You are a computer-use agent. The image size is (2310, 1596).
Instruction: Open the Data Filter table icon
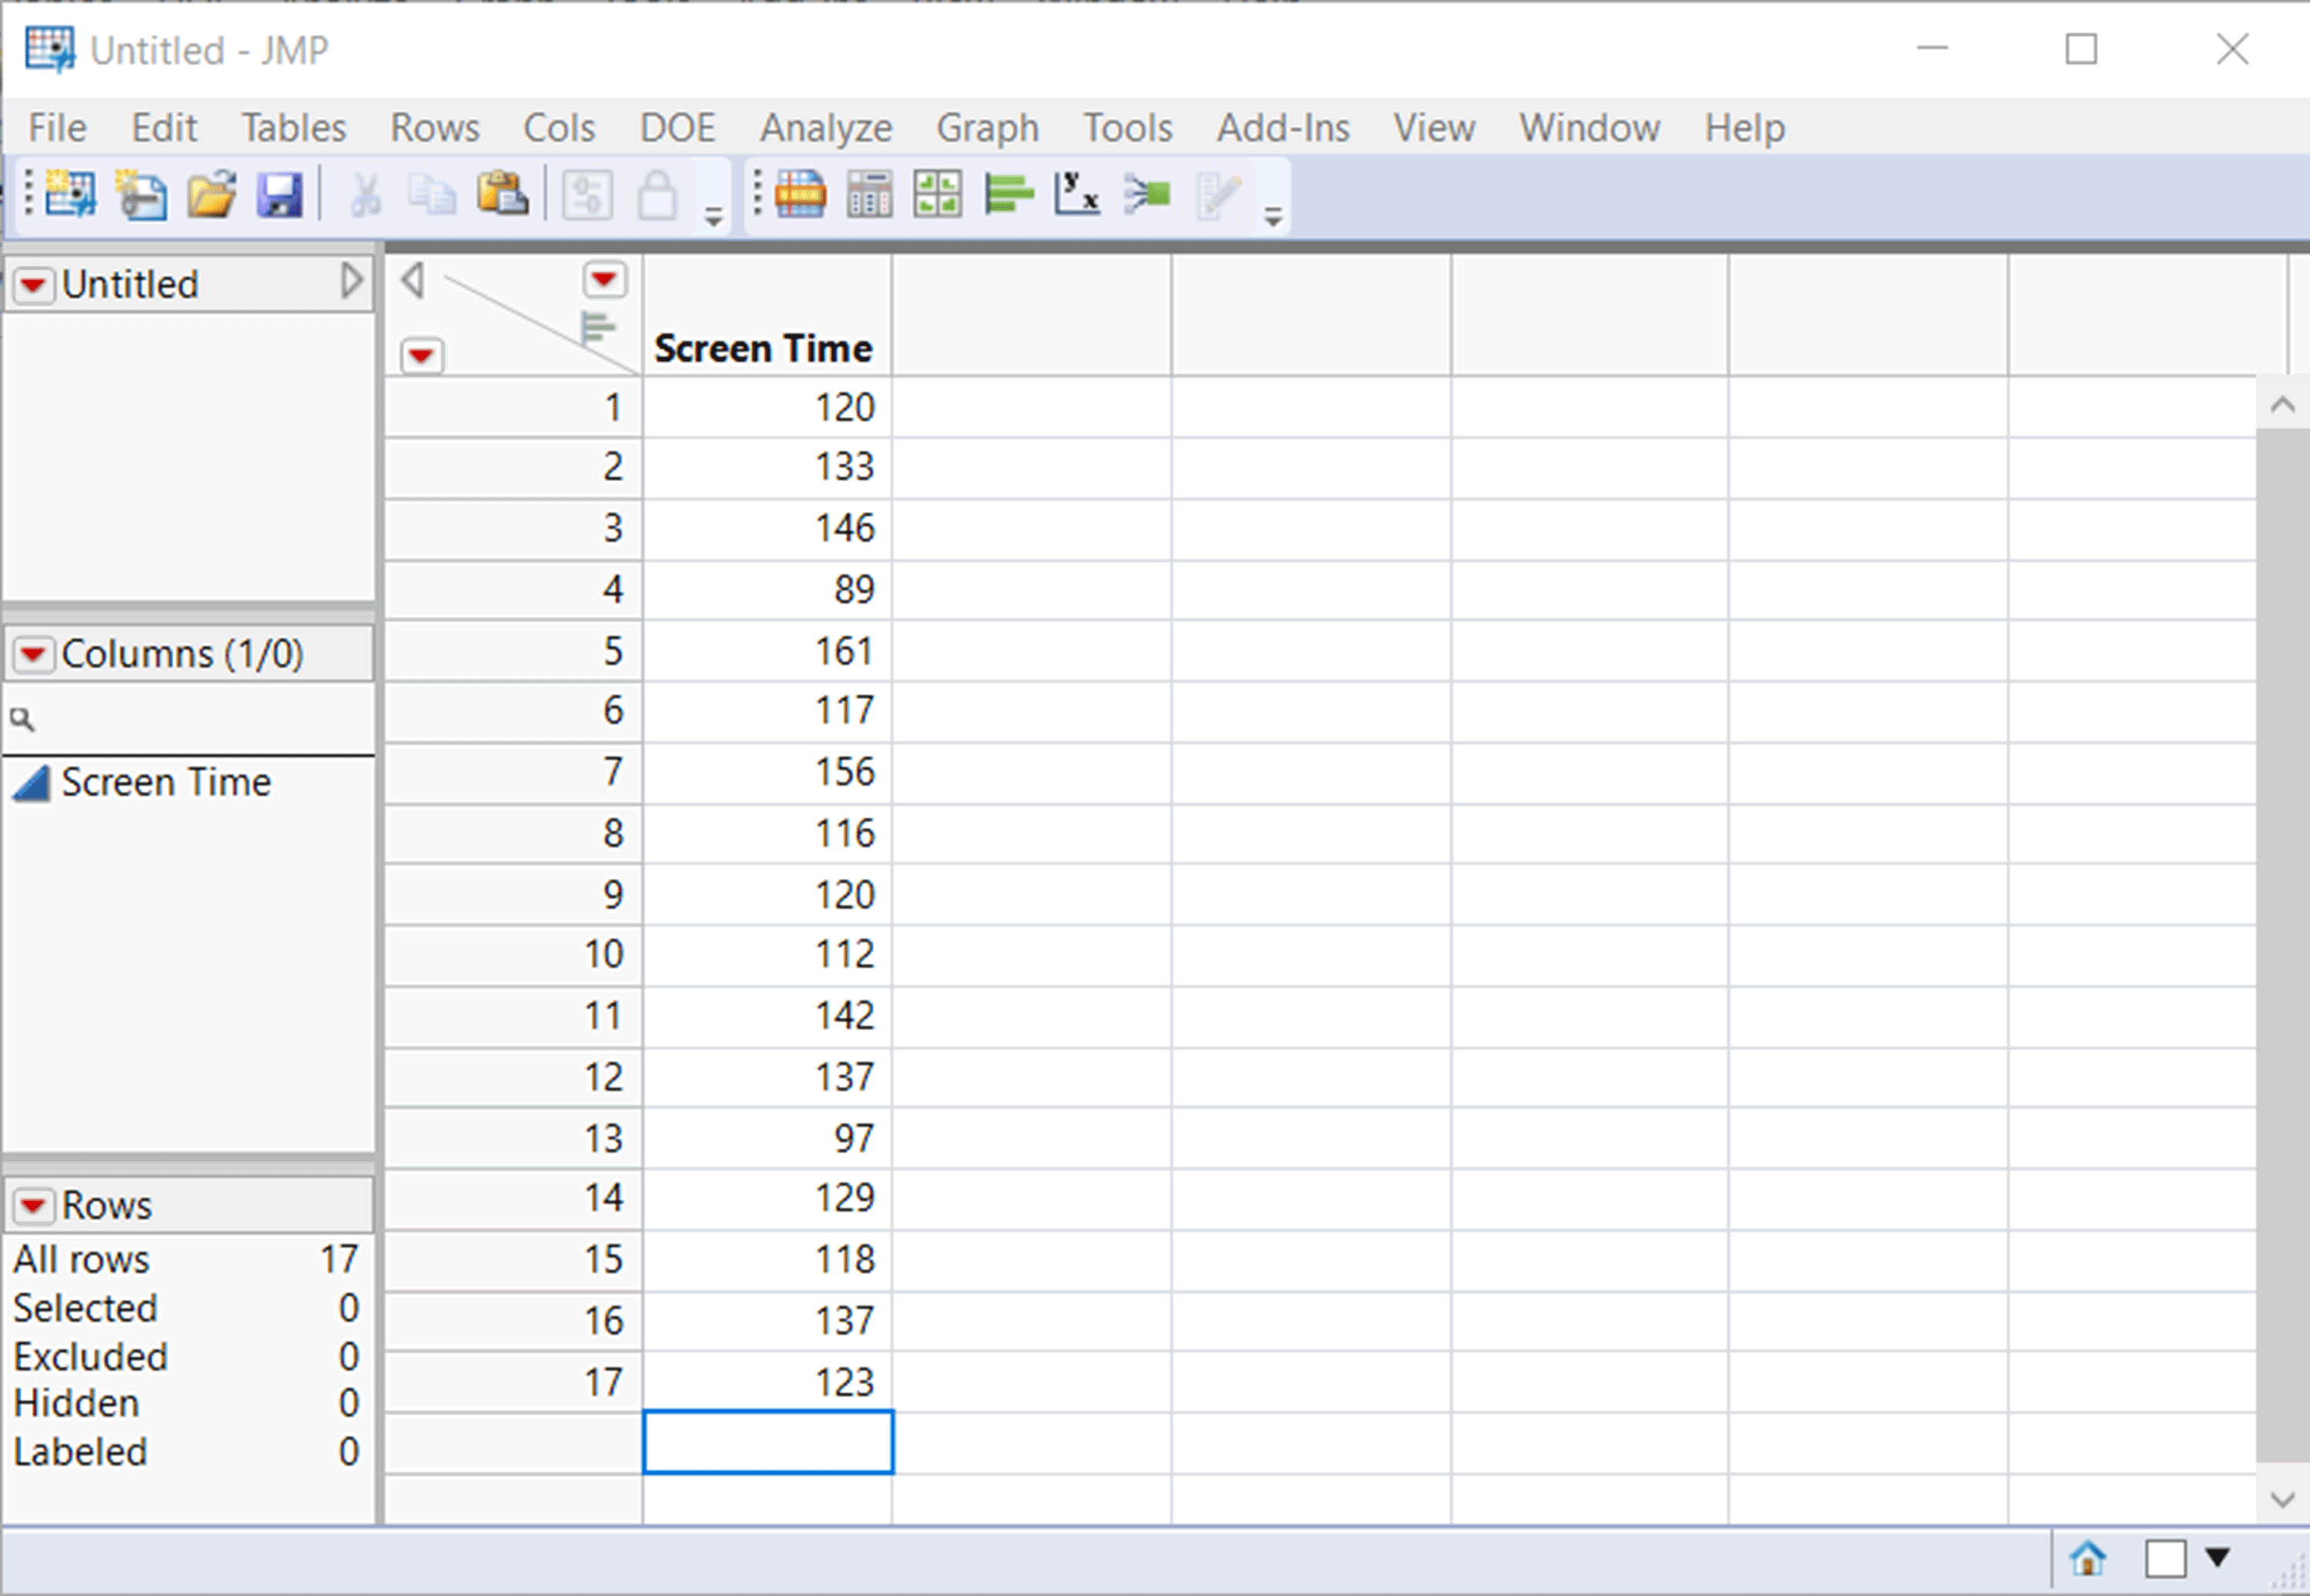coord(801,193)
